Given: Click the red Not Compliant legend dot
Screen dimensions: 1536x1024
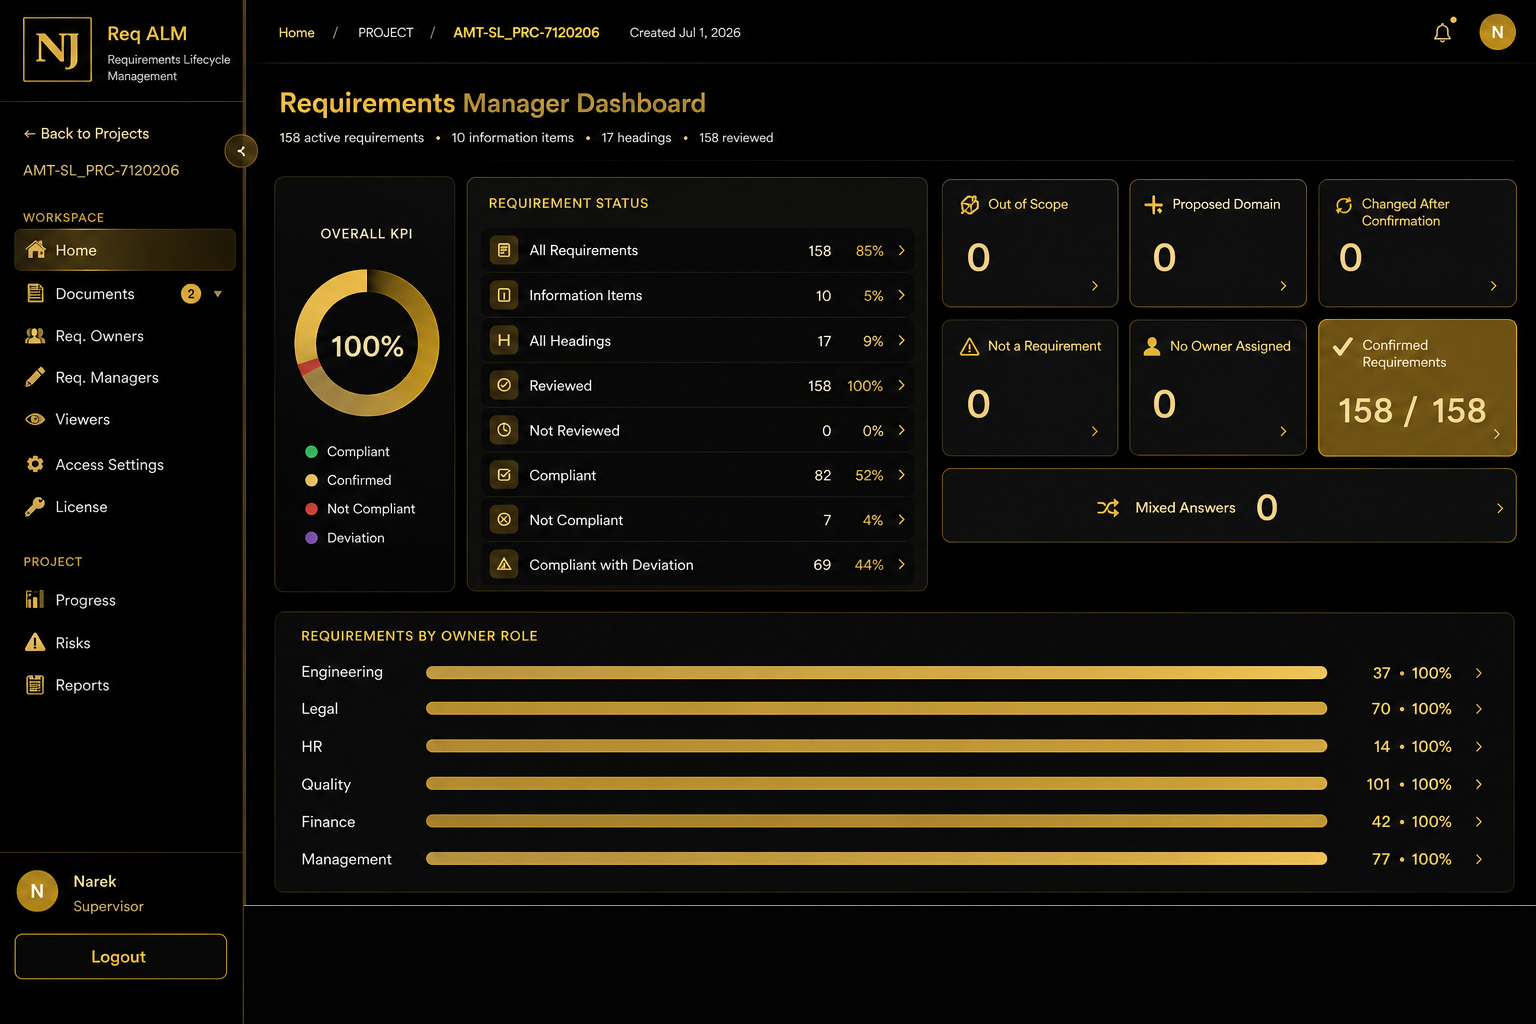Looking at the screenshot, I should coord(311,509).
